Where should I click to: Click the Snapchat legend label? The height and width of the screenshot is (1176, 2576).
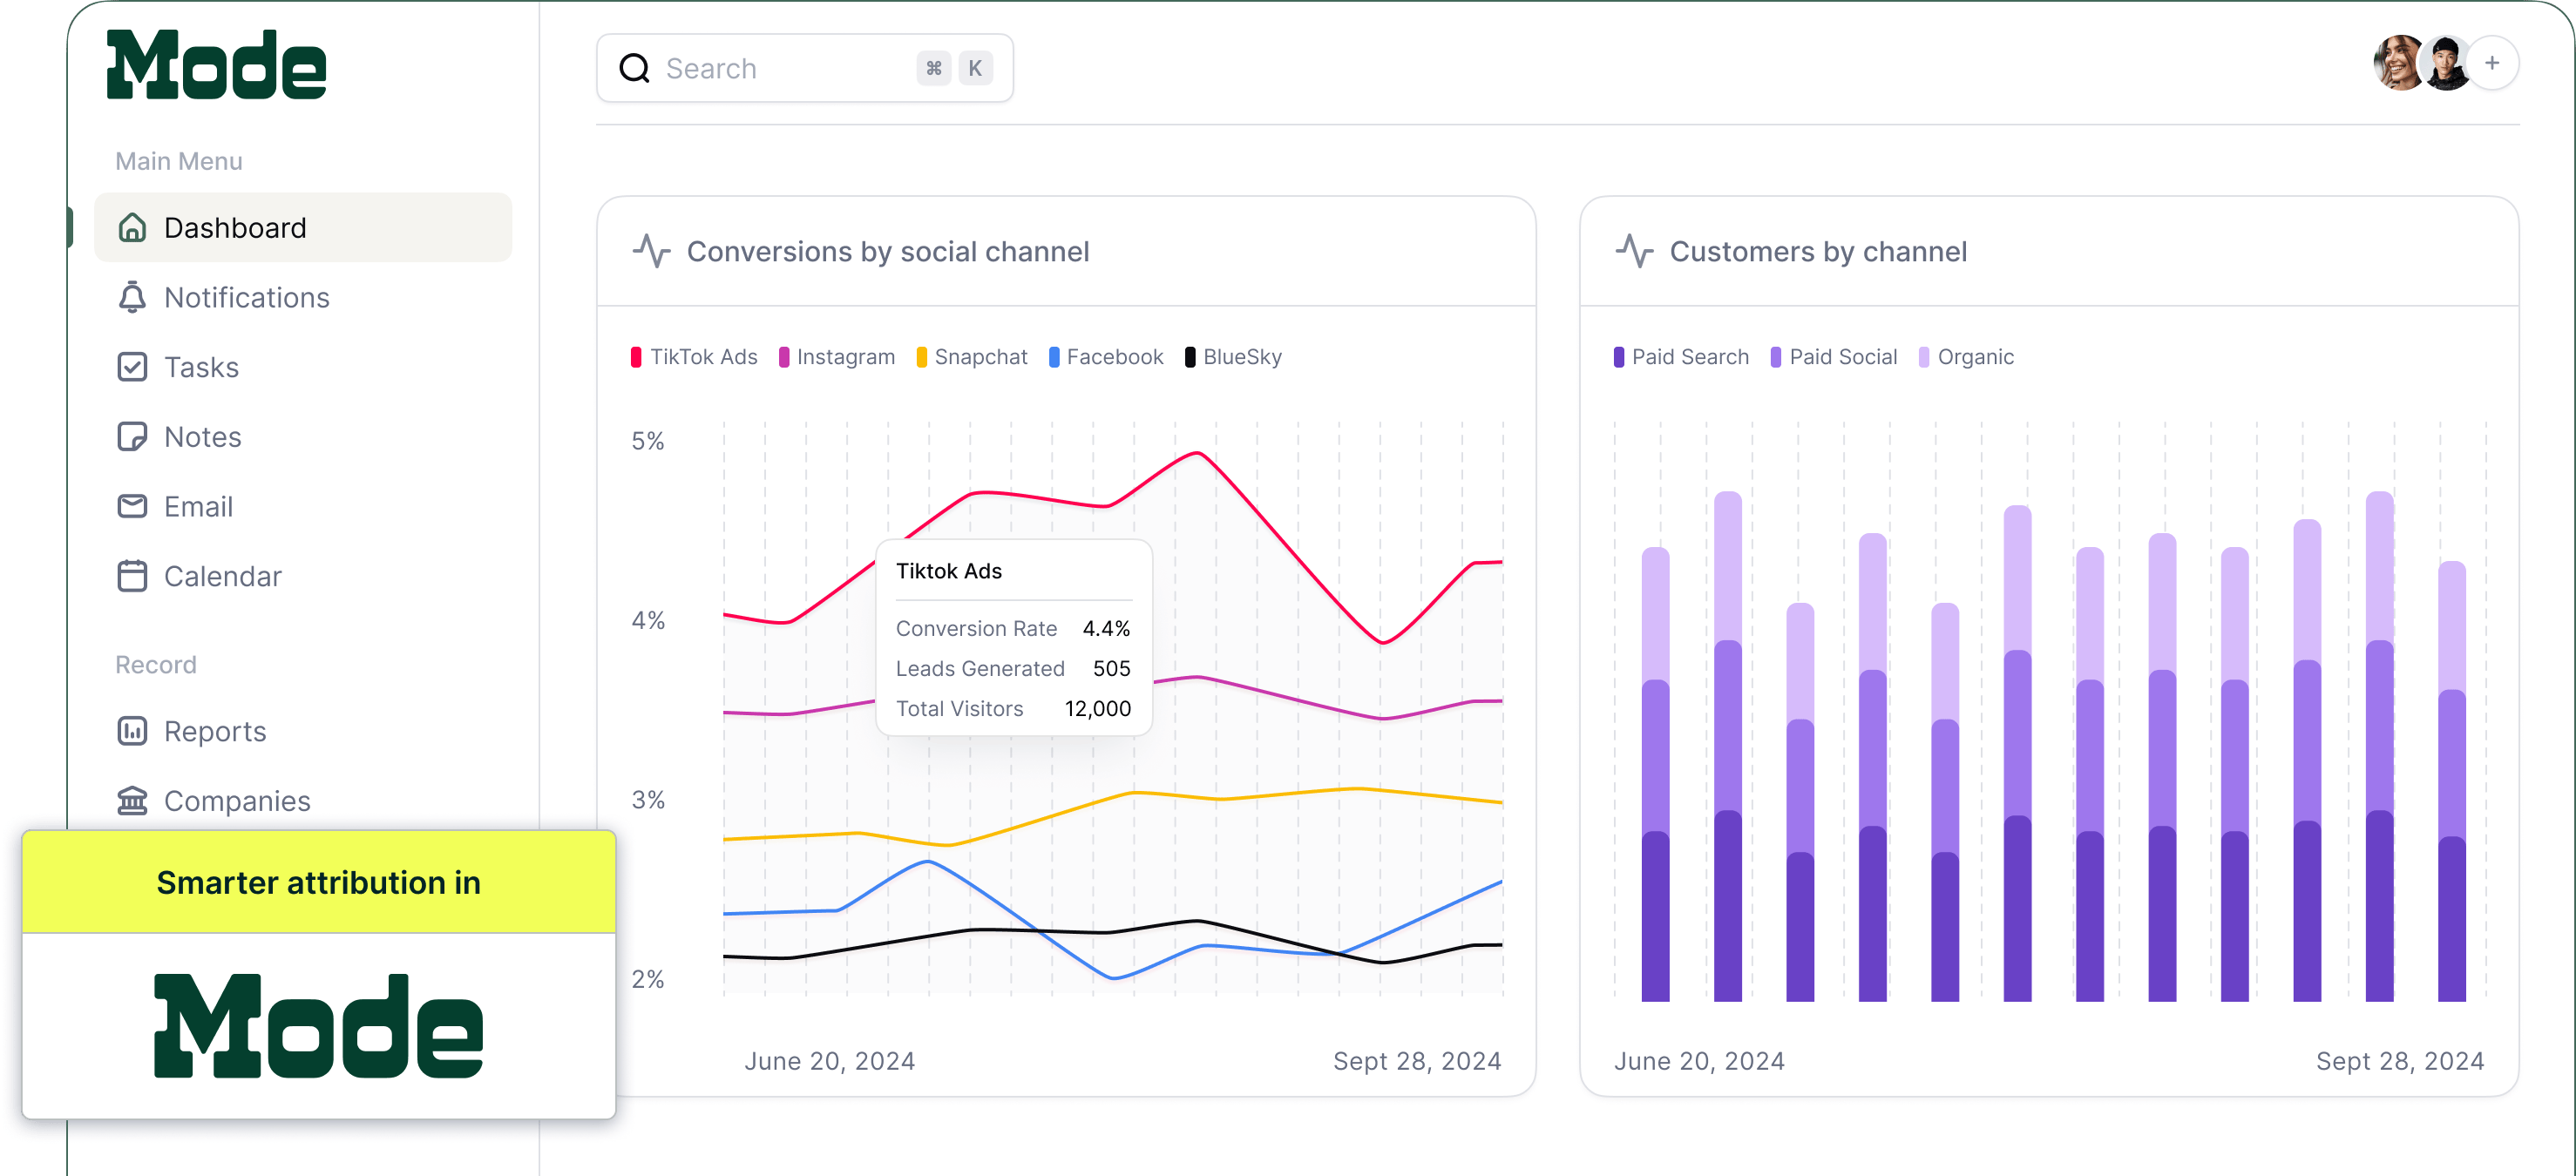(x=980, y=357)
